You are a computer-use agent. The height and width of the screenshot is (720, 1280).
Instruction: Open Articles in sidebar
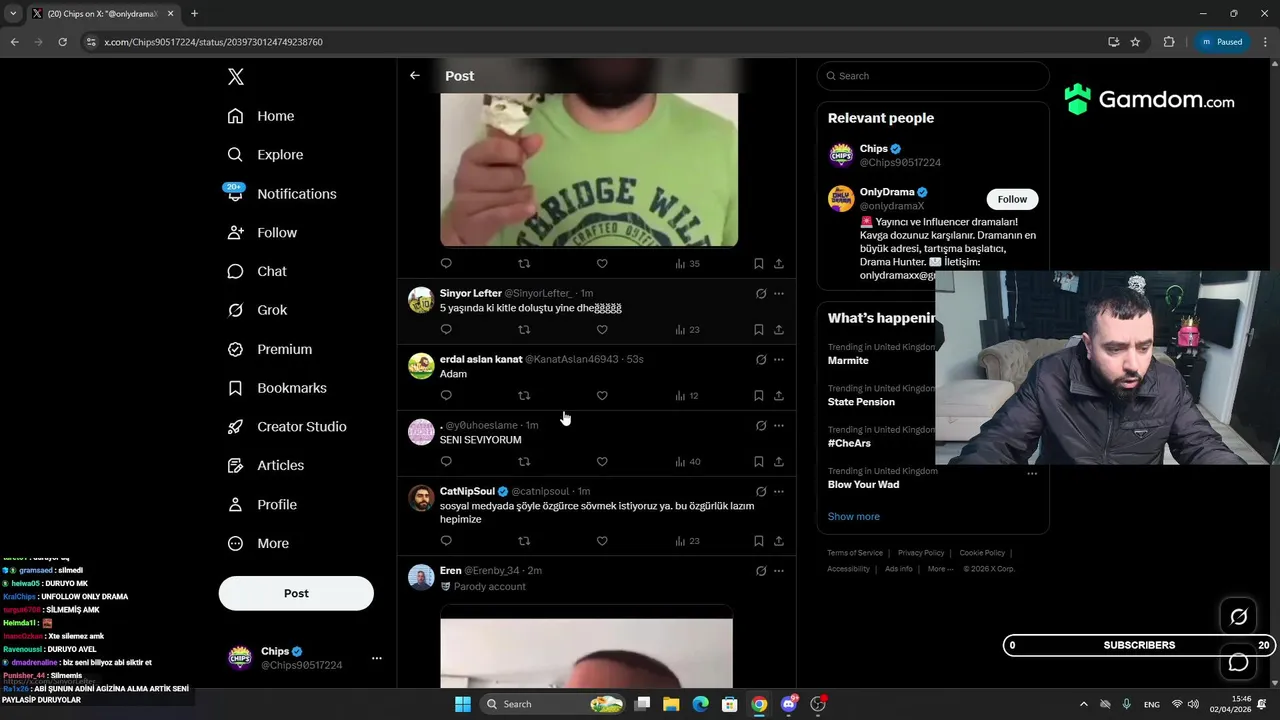click(x=266, y=465)
